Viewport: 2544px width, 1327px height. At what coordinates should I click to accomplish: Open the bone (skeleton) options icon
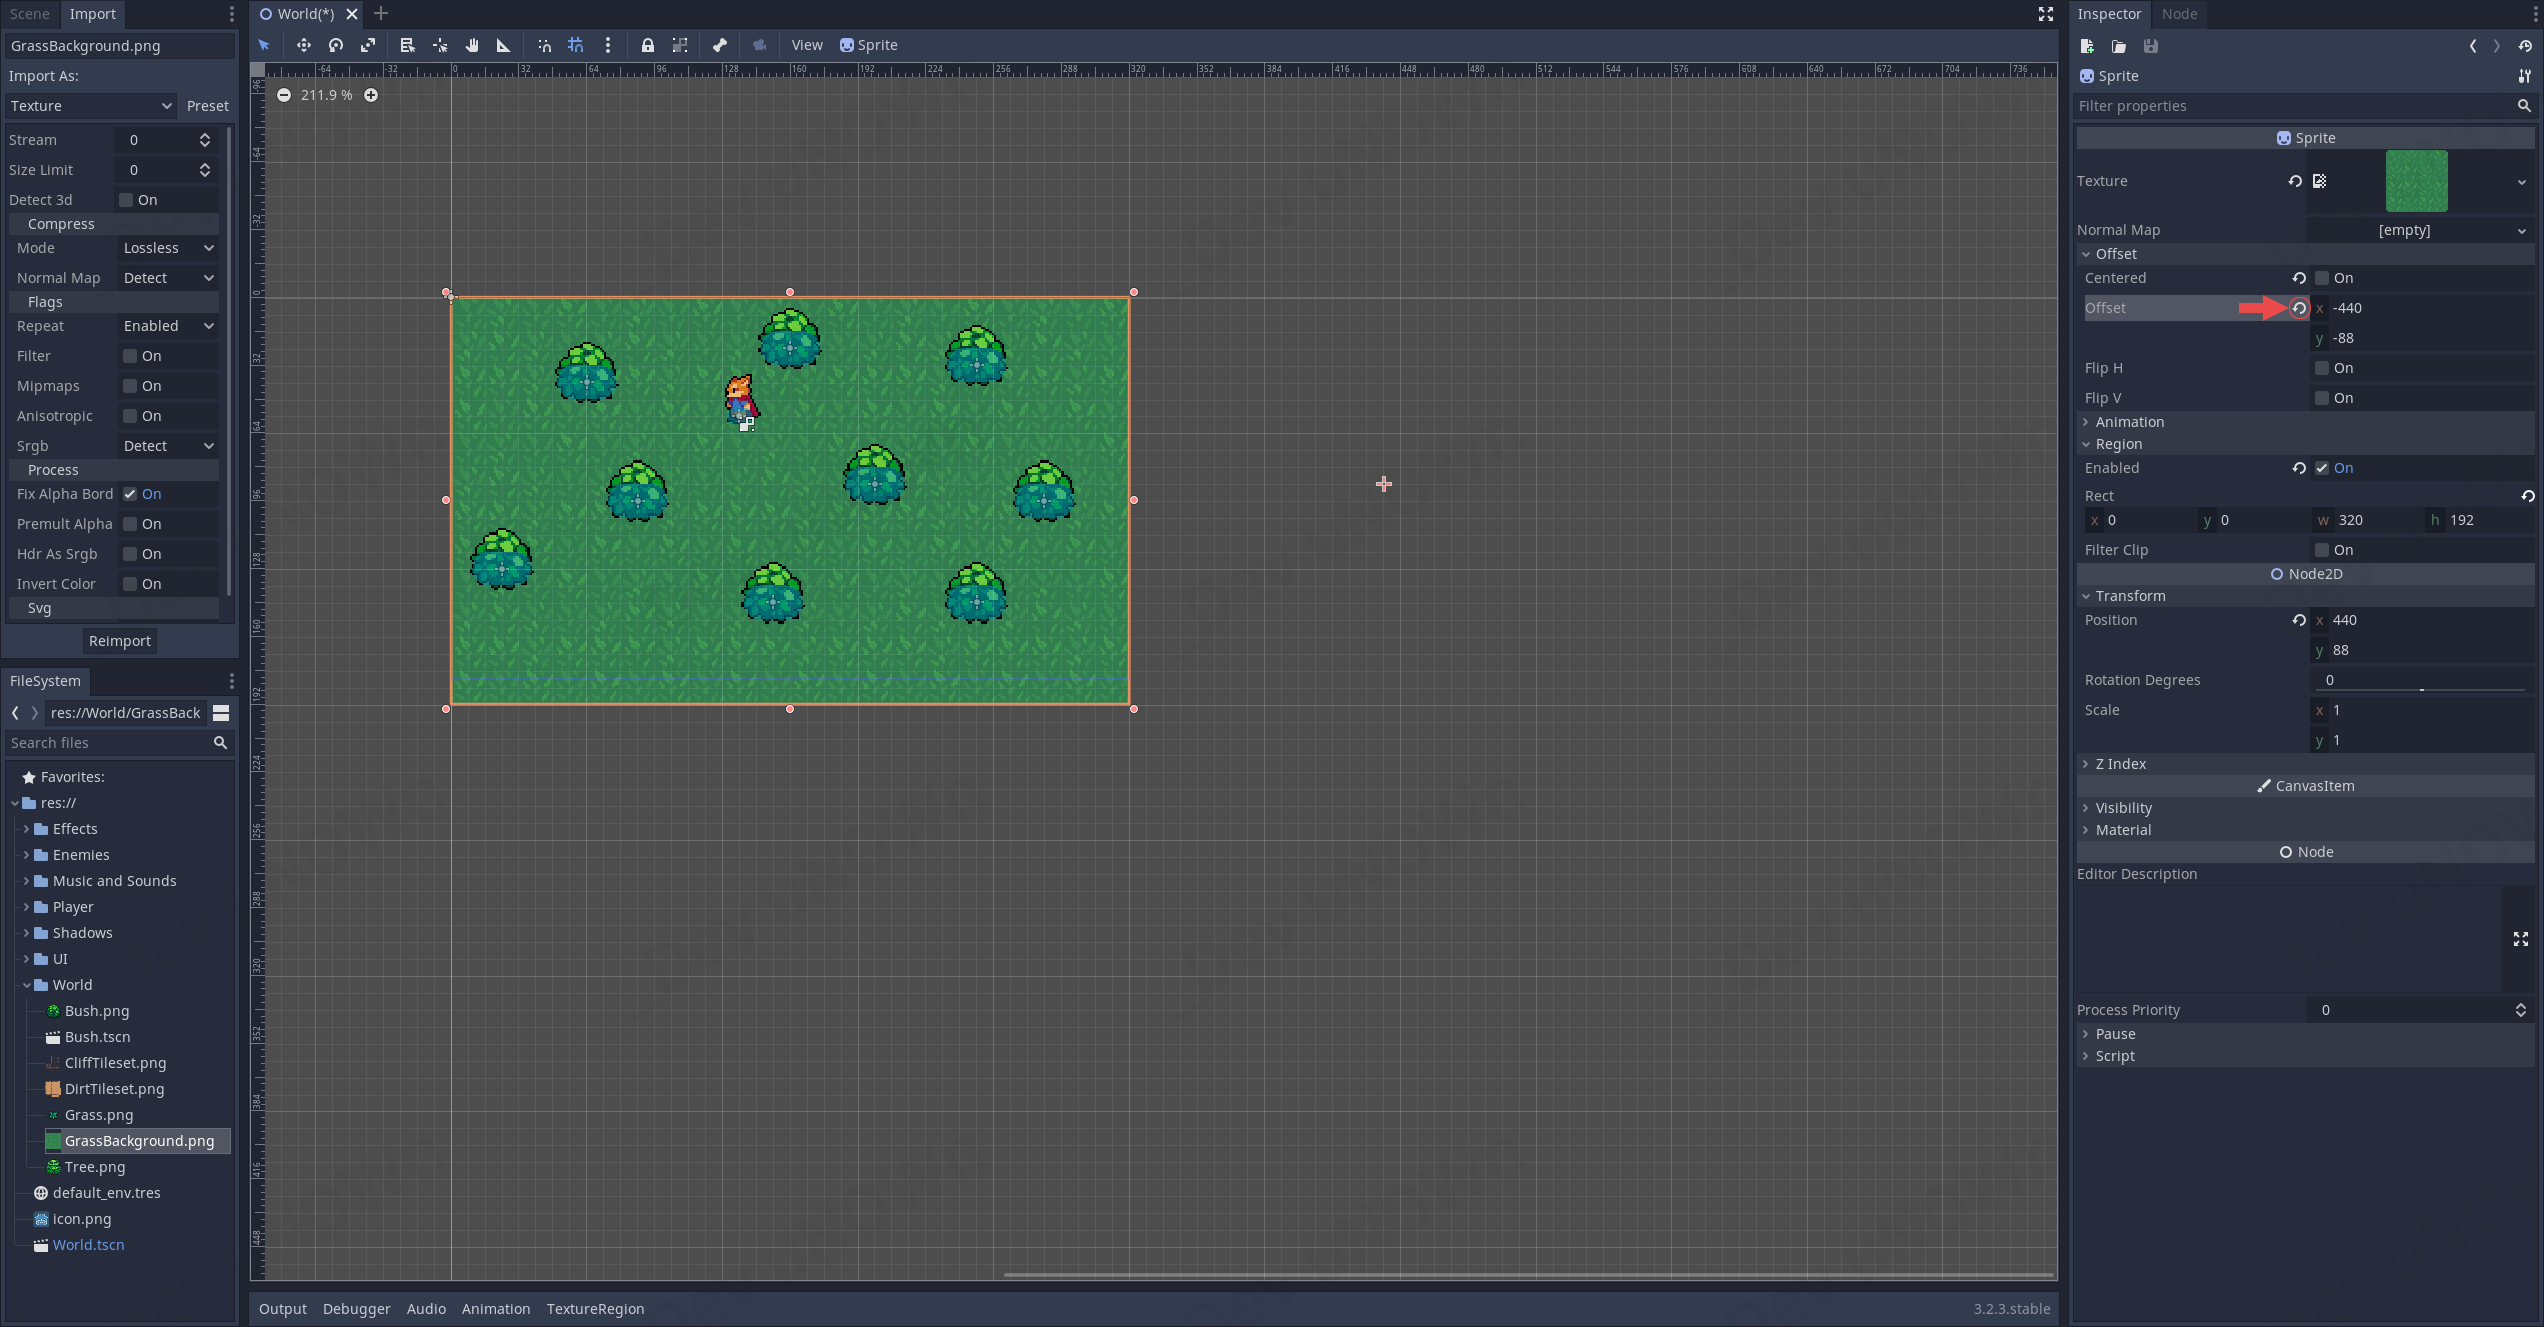(x=719, y=45)
